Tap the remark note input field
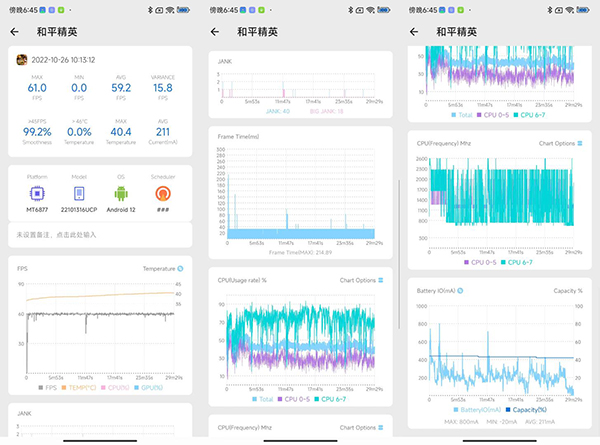This screenshot has height=445, width=600. tap(100, 234)
